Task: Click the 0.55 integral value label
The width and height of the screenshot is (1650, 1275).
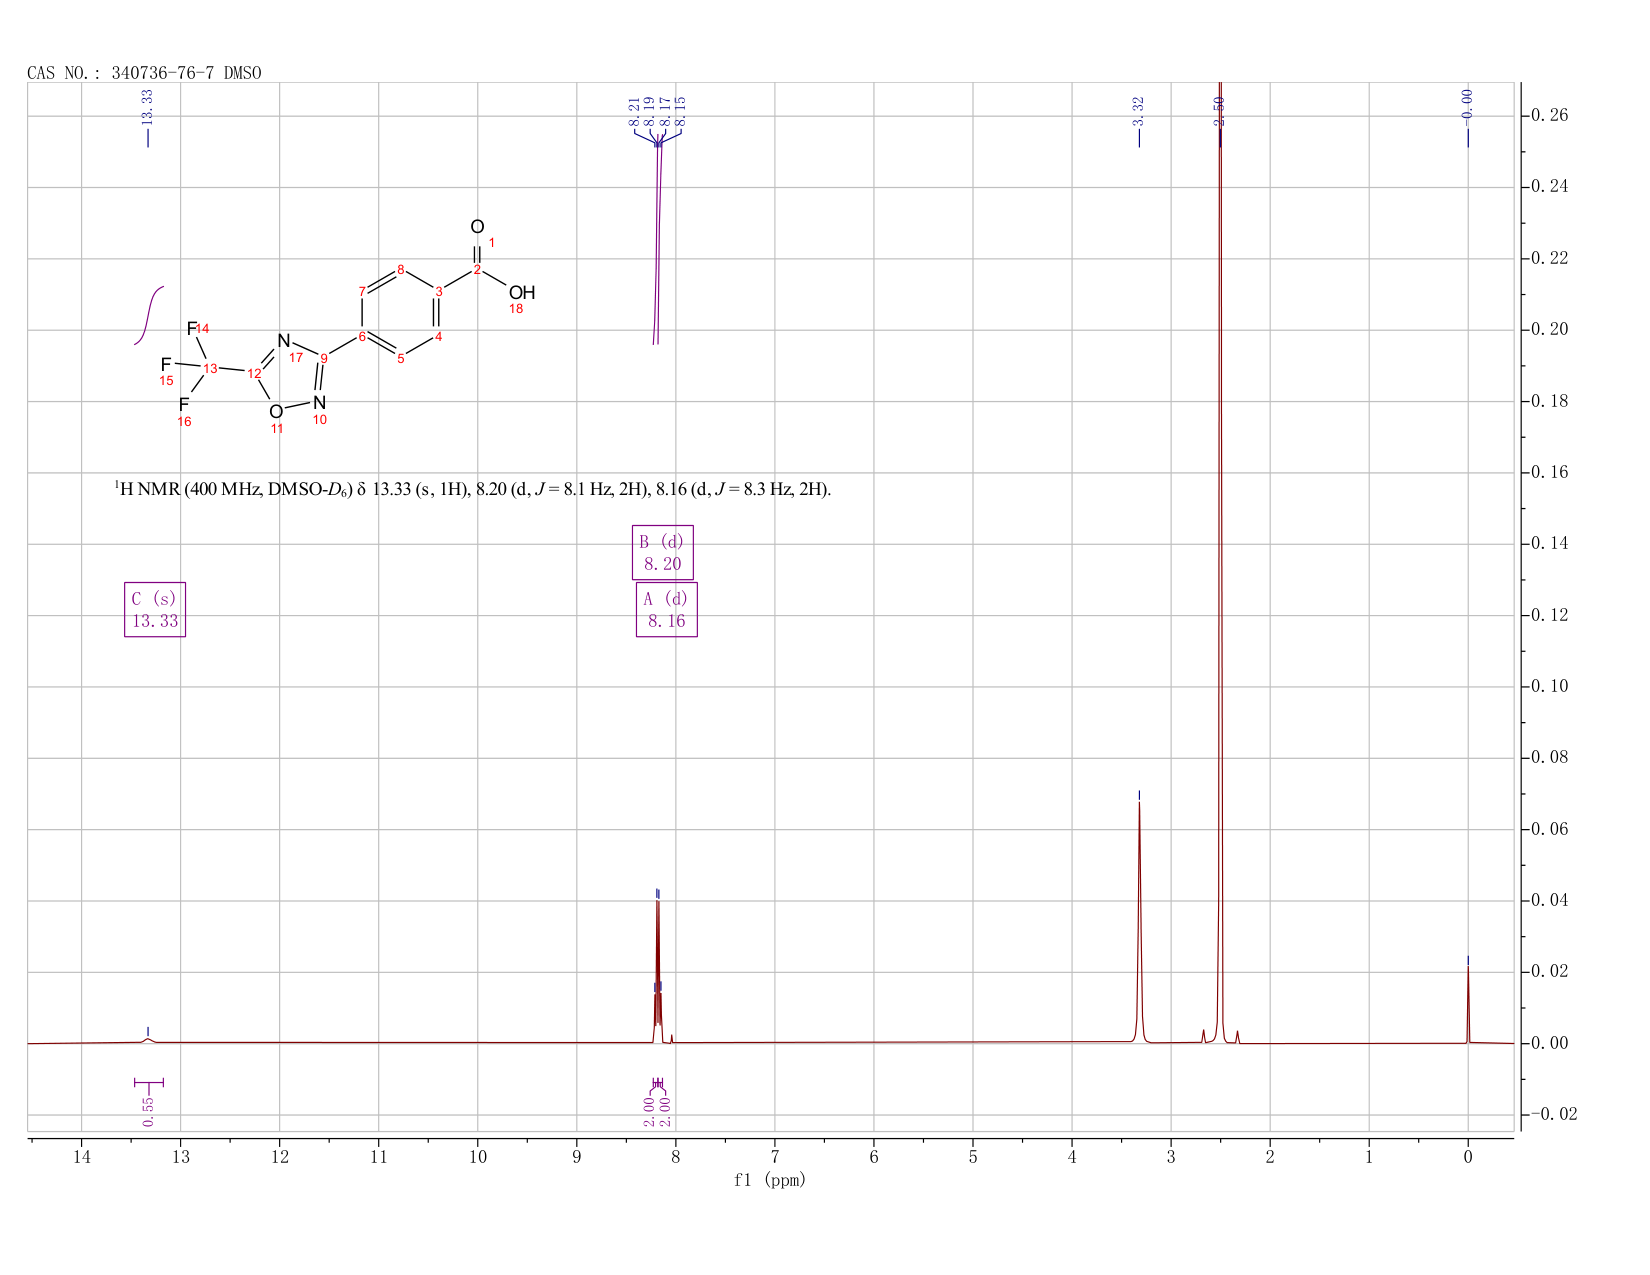Action: click(148, 1111)
